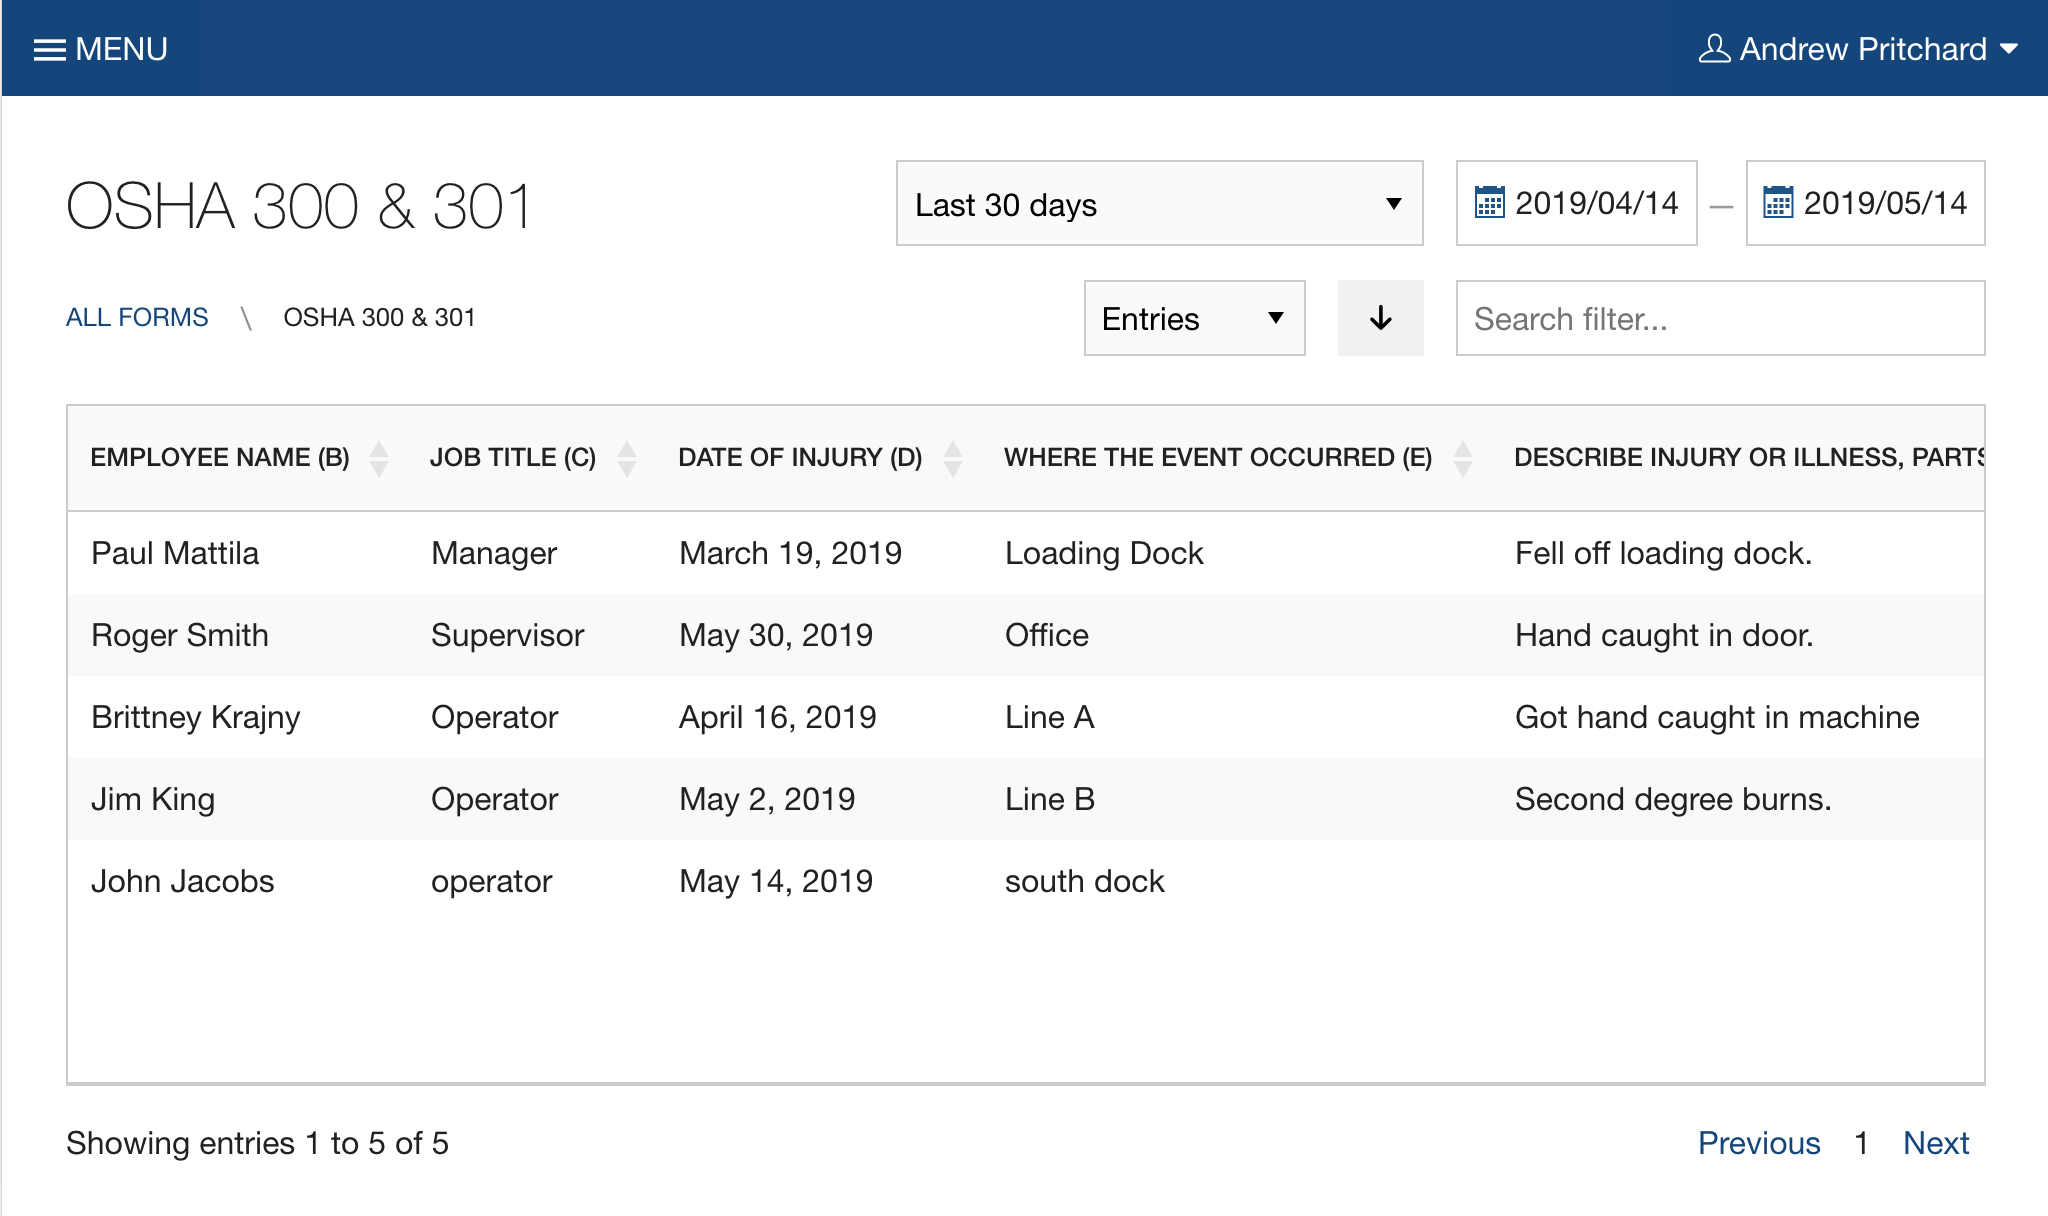The image size is (2048, 1216).
Task: Click the MENU label in header
Action: (x=121, y=49)
